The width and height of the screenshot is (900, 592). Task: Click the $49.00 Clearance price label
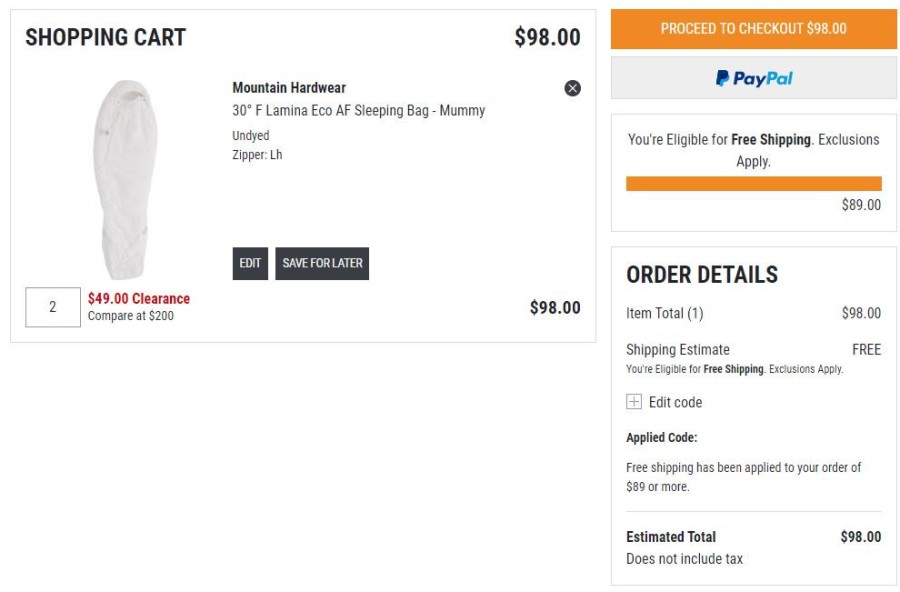[x=139, y=299]
